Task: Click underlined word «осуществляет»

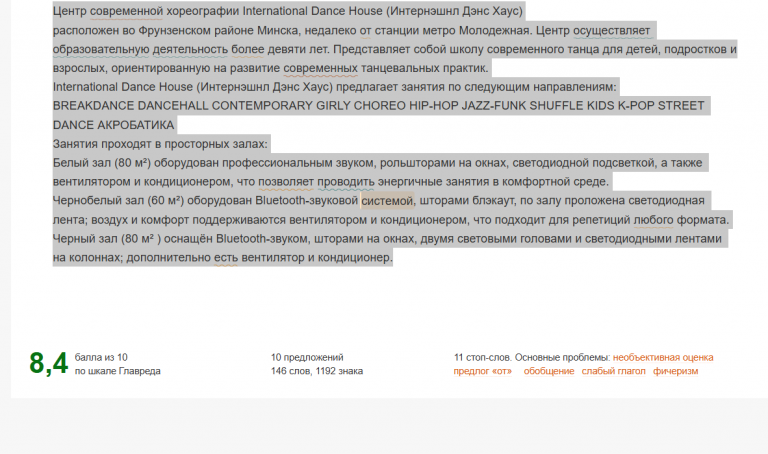Action: click(x=611, y=30)
